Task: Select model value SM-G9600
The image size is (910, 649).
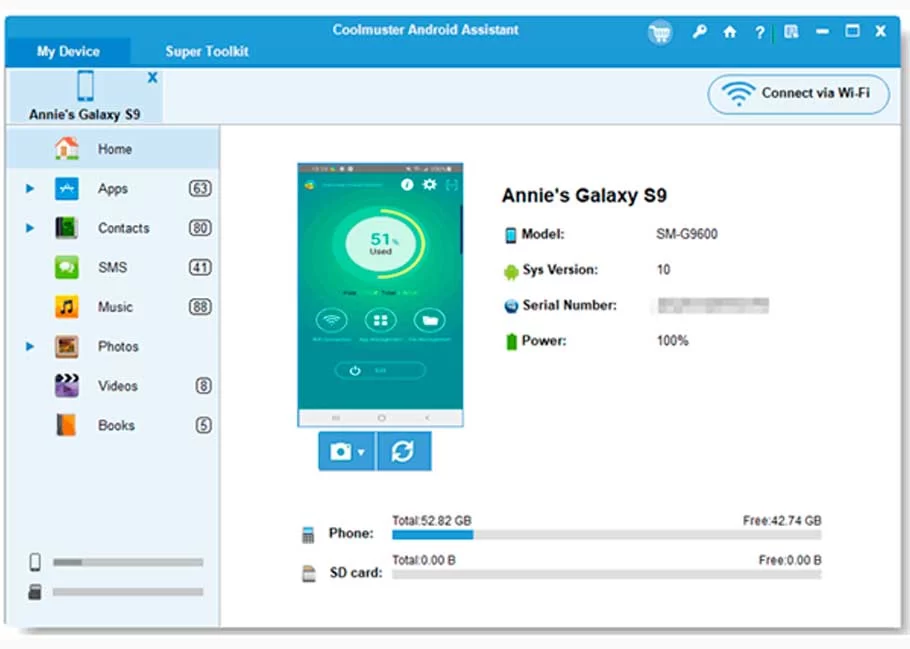Action: [687, 234]
